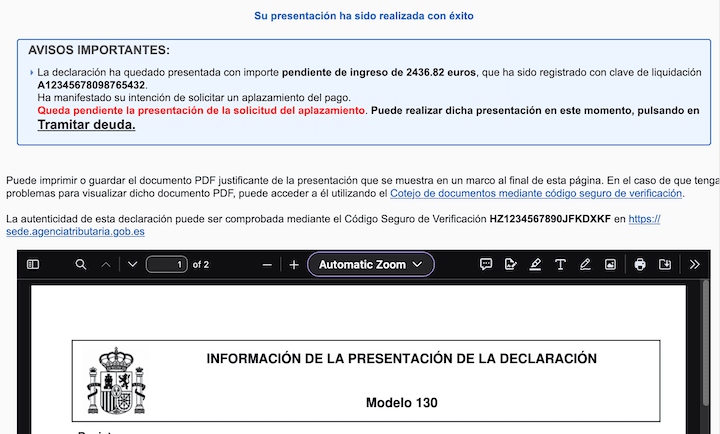Zoom out with the minus button
The image size is (720, 434).
[267, 265]
